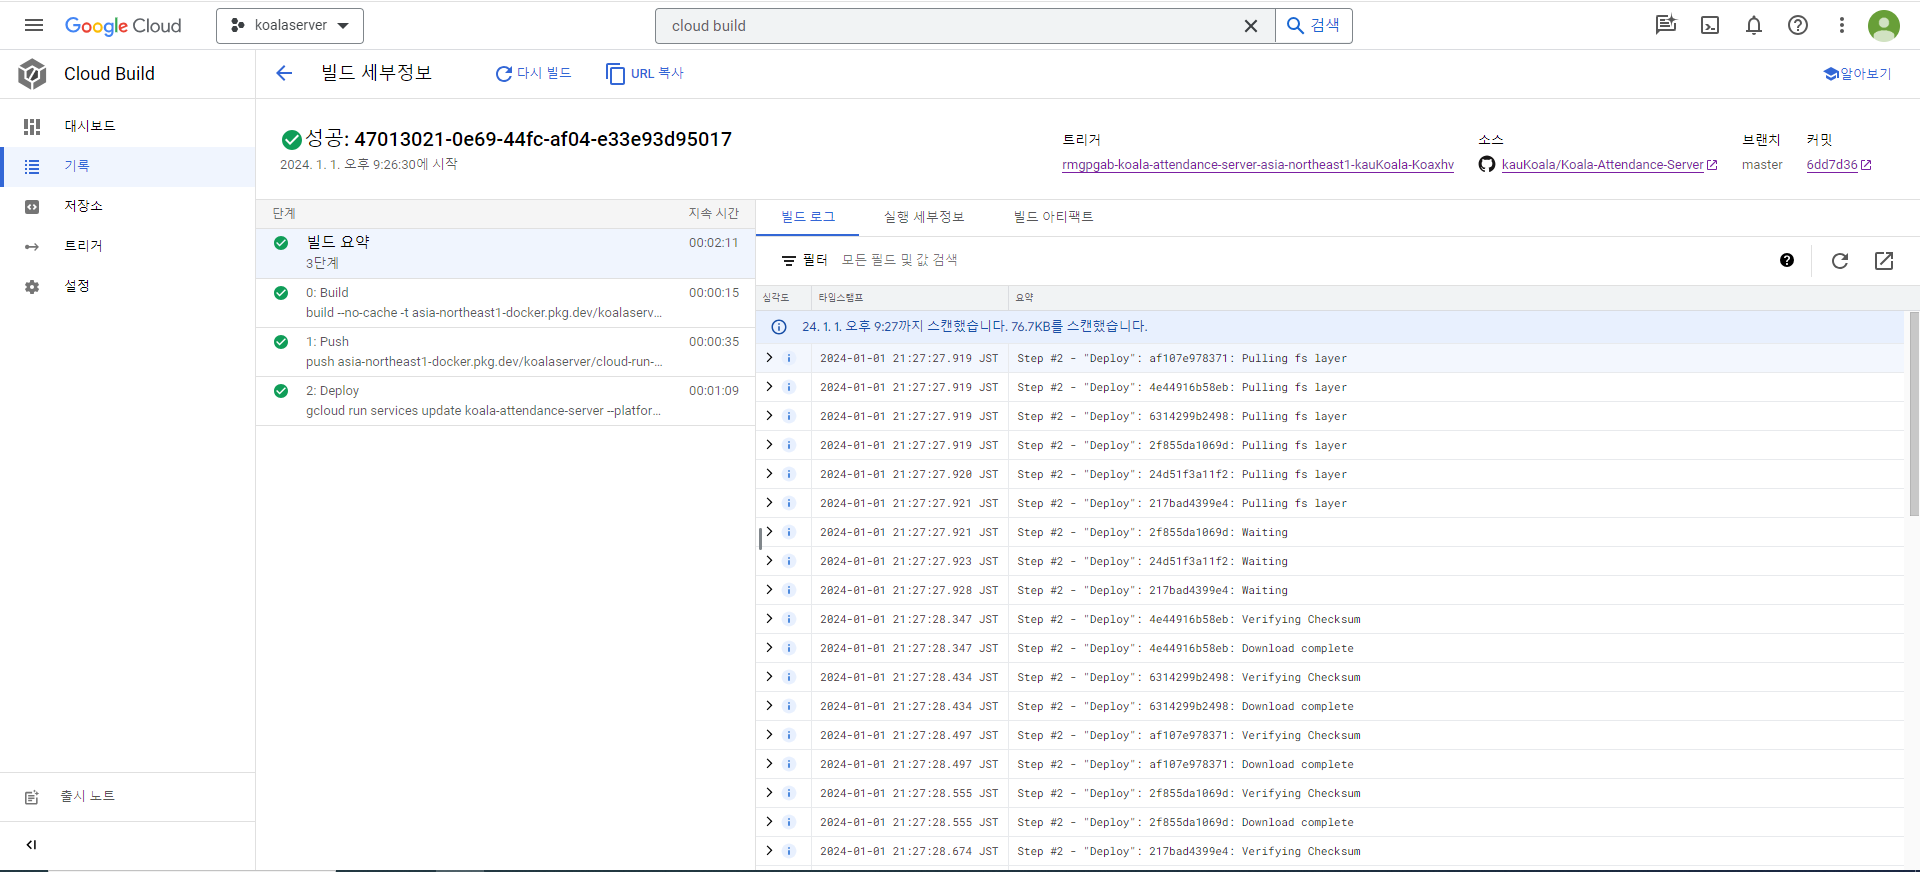1920x872 pixels.
Task: Clear the search box with X icon
Action: coord(1250,26)
